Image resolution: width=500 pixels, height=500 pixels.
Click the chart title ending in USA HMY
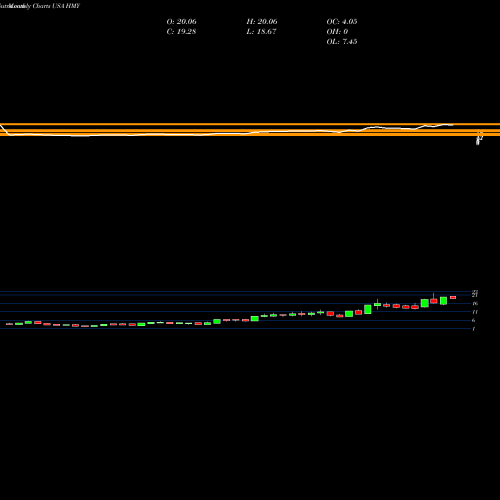(x=40, y=6)
